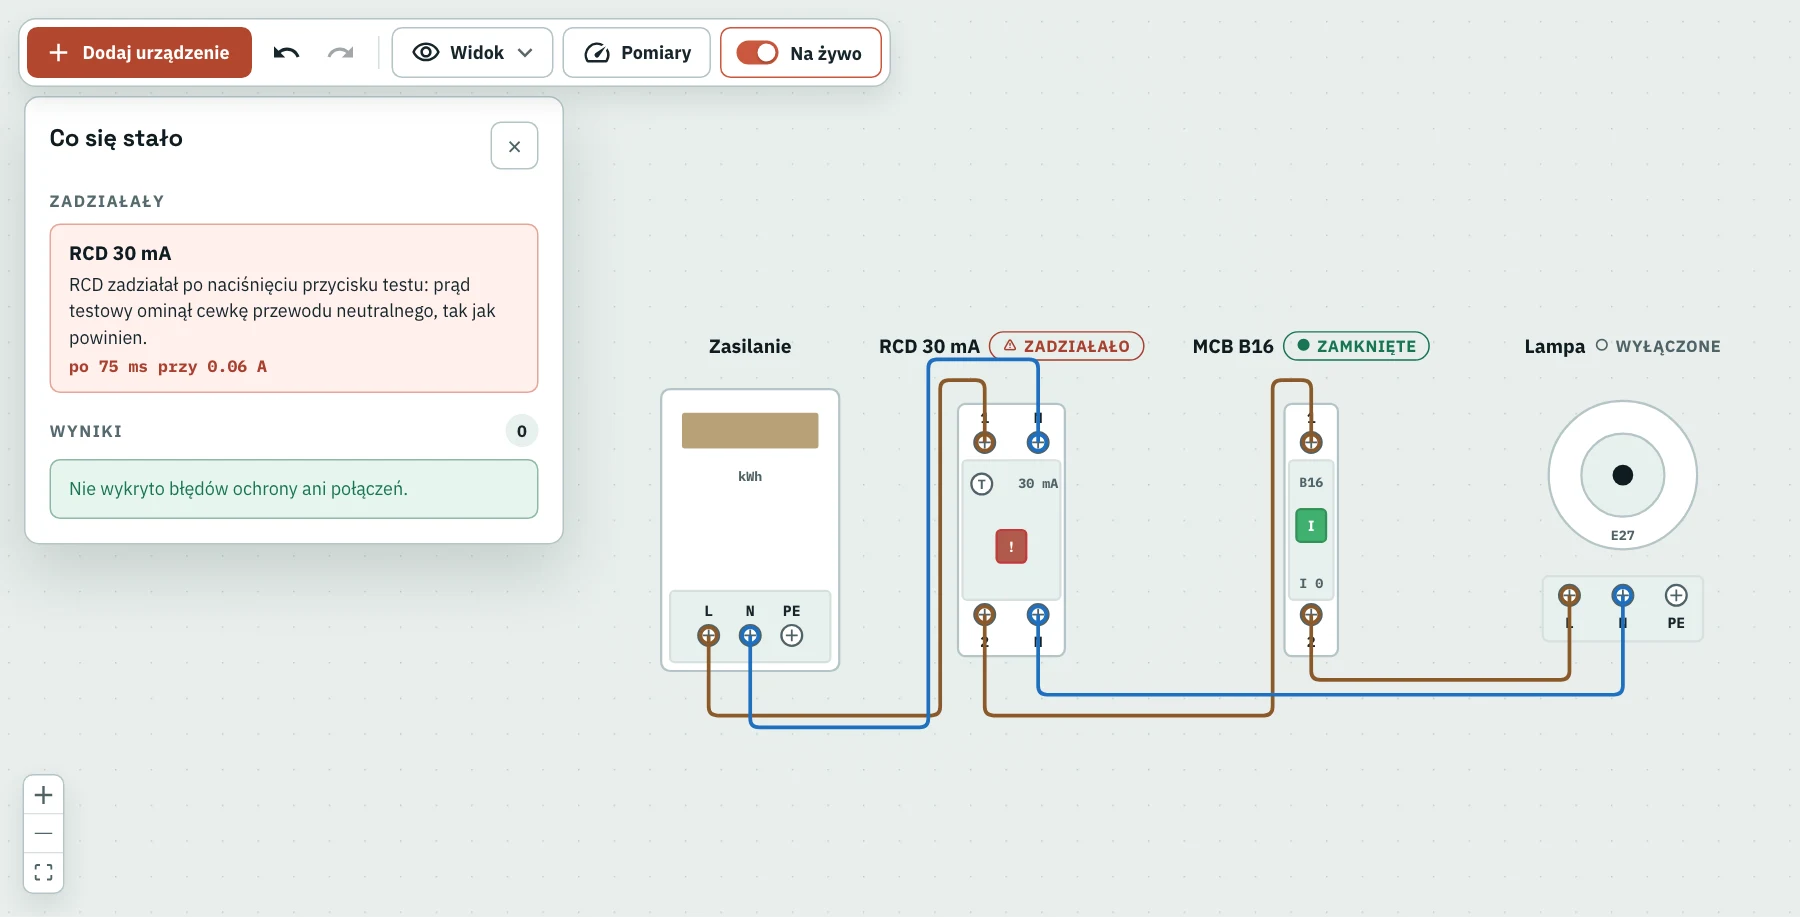Click the MCB B16 top terminal
Image resolution: width=1800 pixels, height=917 pixels.
tap(1311, 442)
